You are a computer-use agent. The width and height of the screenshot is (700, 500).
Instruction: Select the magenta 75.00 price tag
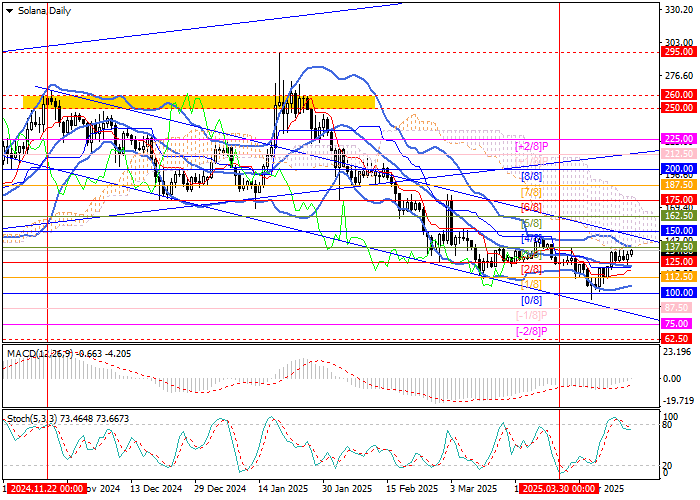pyautogui.click(x=678, y=324)
